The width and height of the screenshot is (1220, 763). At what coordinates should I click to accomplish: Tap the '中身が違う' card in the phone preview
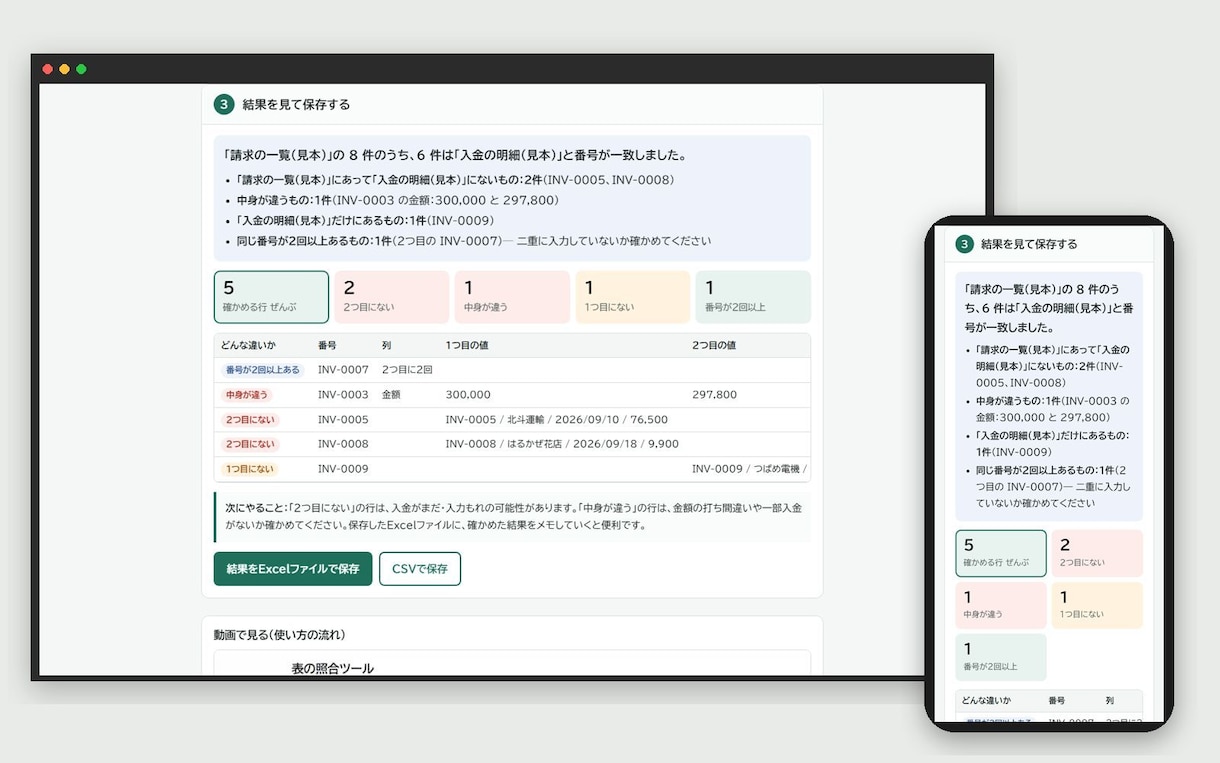click(1001, 606)
